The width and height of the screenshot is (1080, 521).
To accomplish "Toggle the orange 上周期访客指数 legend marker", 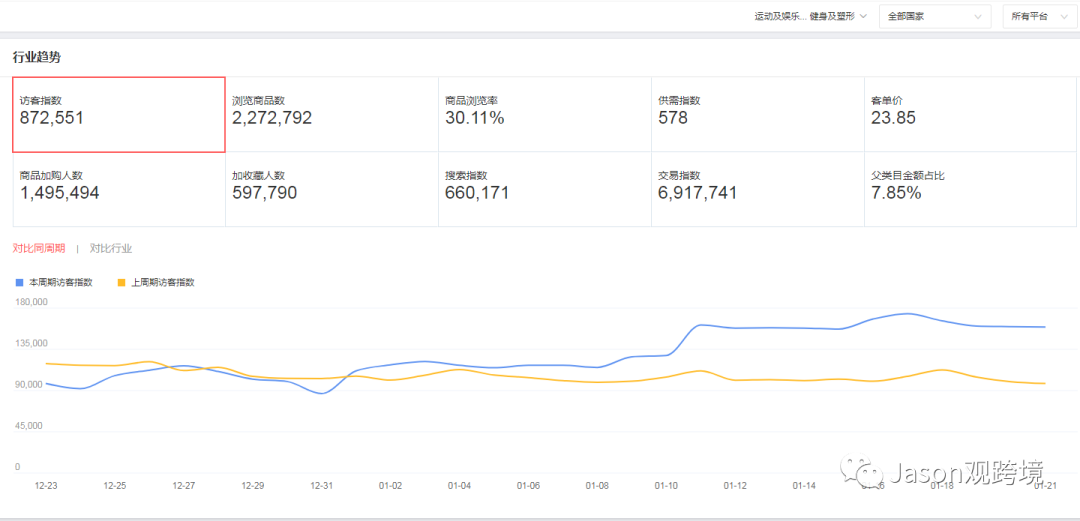I will tap(122, 283).
